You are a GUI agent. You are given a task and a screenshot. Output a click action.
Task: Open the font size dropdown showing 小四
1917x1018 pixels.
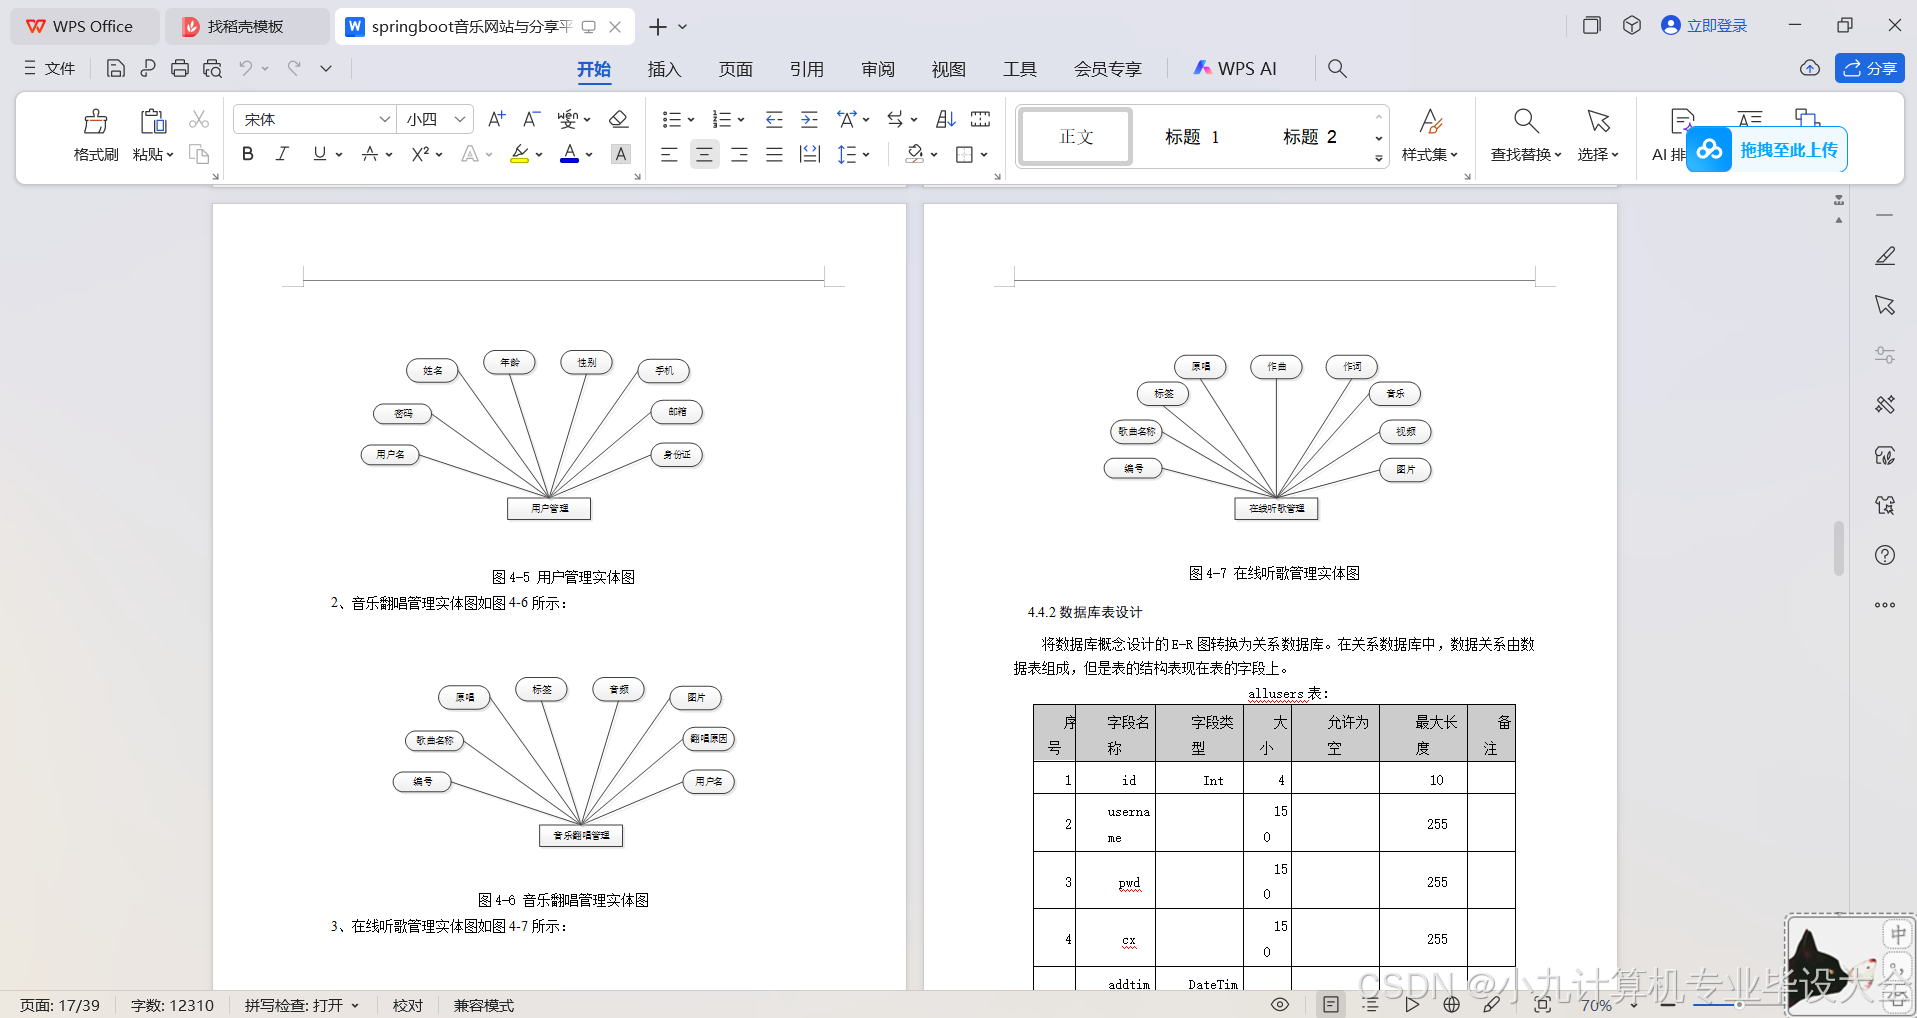click(x=459, y=119)
